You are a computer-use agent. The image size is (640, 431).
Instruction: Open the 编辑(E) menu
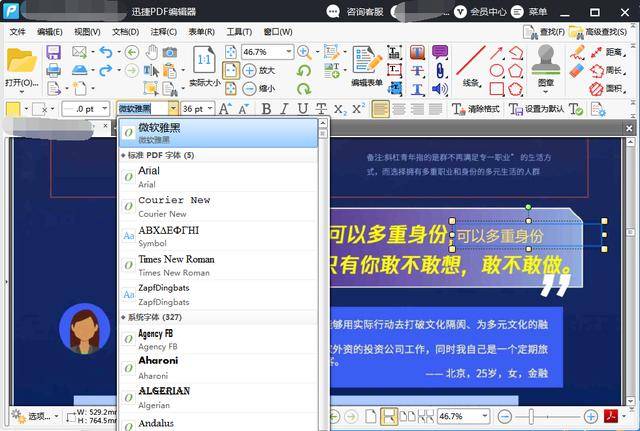(x=49, y=32)
